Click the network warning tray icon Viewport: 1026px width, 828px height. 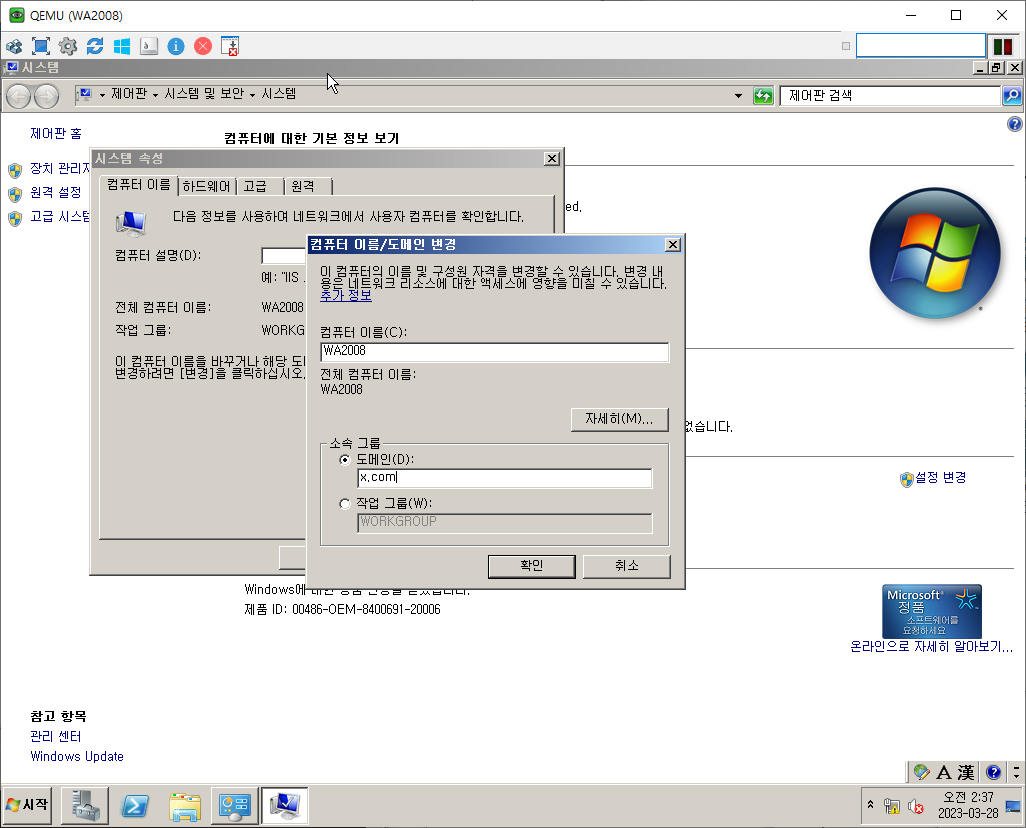coord(891,806)
